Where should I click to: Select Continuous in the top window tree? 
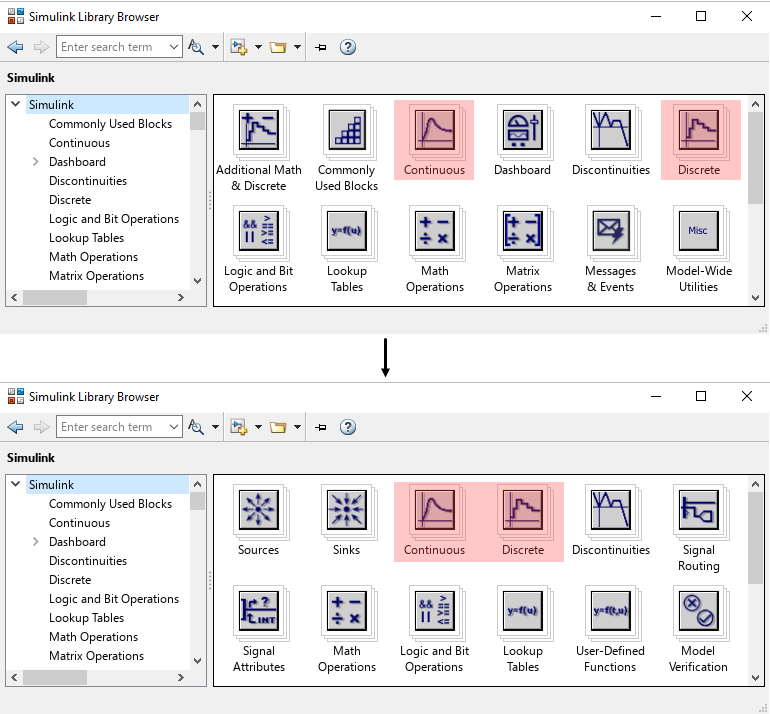(x=79, y=143)
